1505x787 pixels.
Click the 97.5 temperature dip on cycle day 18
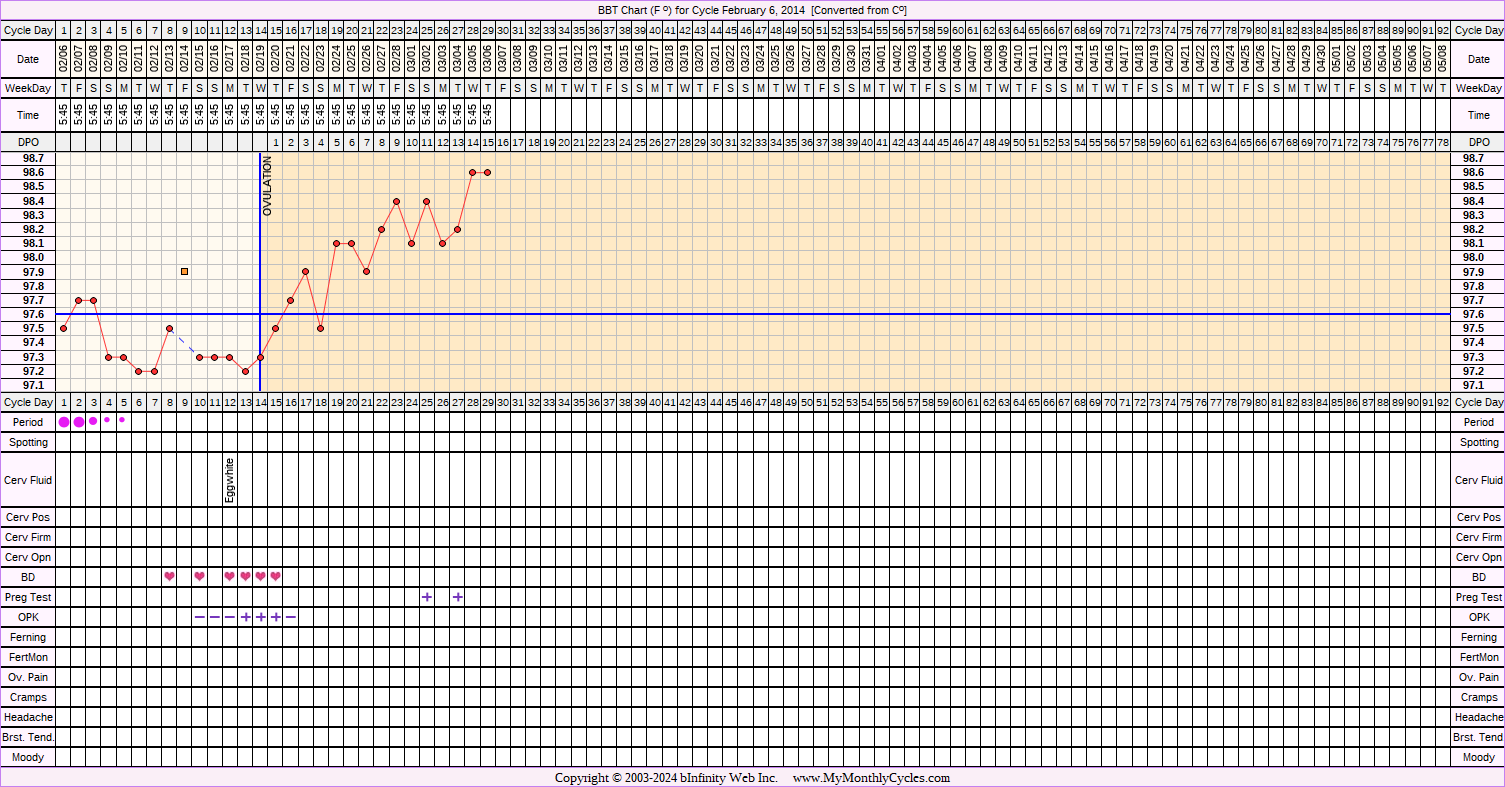tap(320, 328)
